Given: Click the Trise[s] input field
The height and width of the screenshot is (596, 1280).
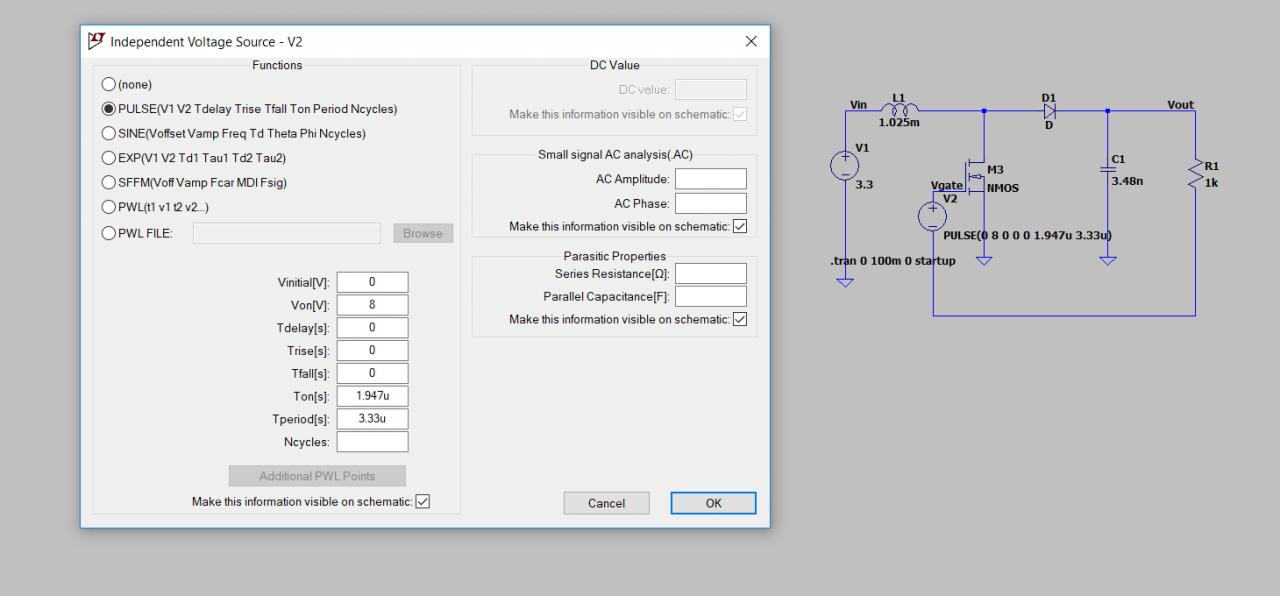Looking at the screenshot, I should tap(372, 350).
